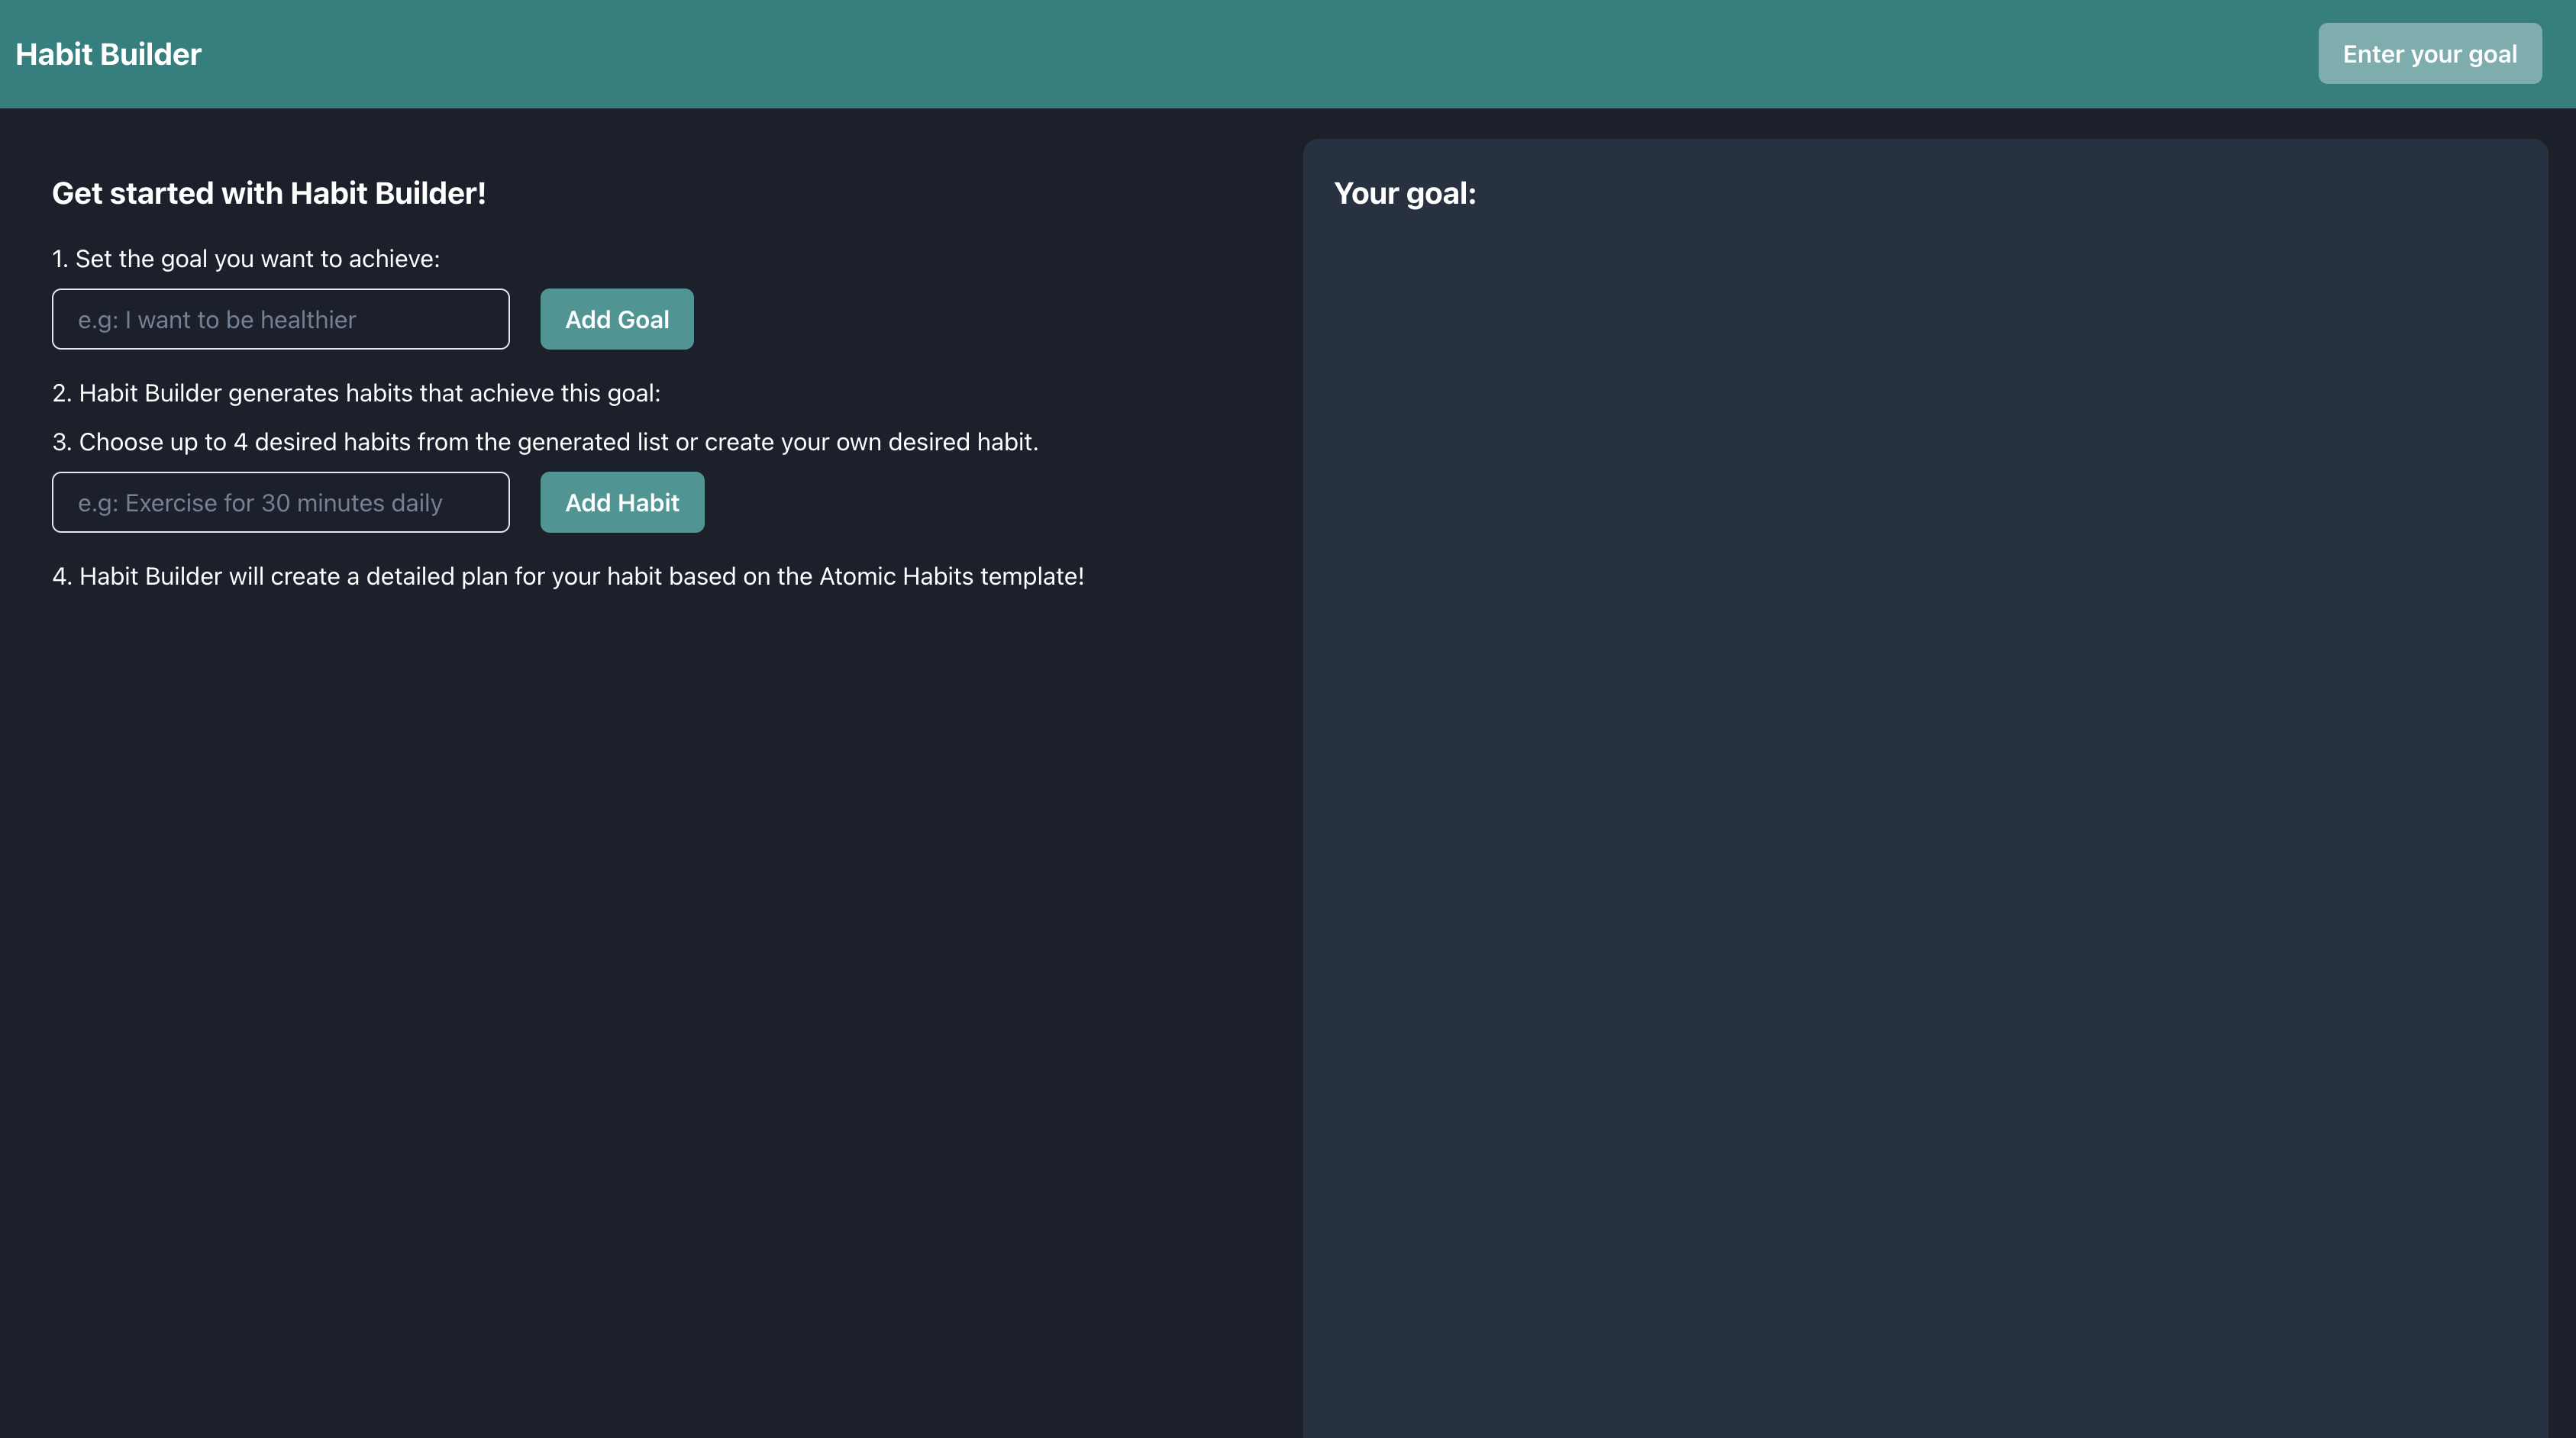Click the step 4 Atomic Habits template text
Image resolution: width=2576 pixels, height=1438 pixels.
567,576
